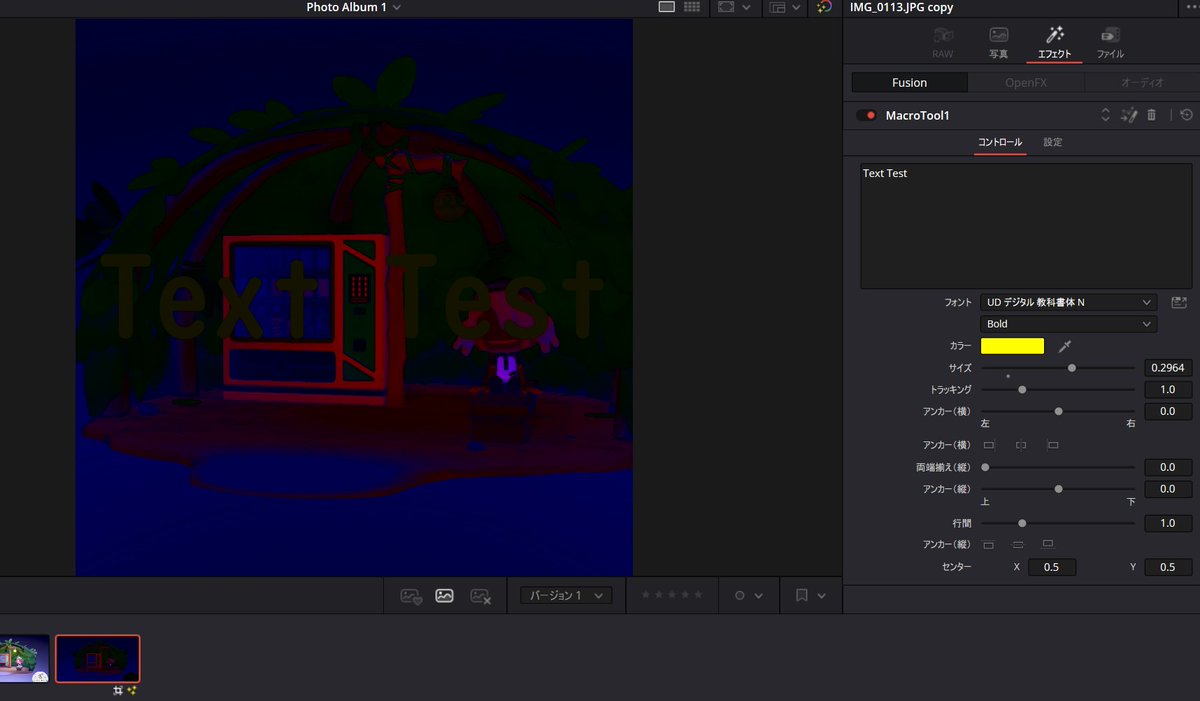Mark photo as favorite with heart icon
The image size is (1200, 701).
coord(411,595)
